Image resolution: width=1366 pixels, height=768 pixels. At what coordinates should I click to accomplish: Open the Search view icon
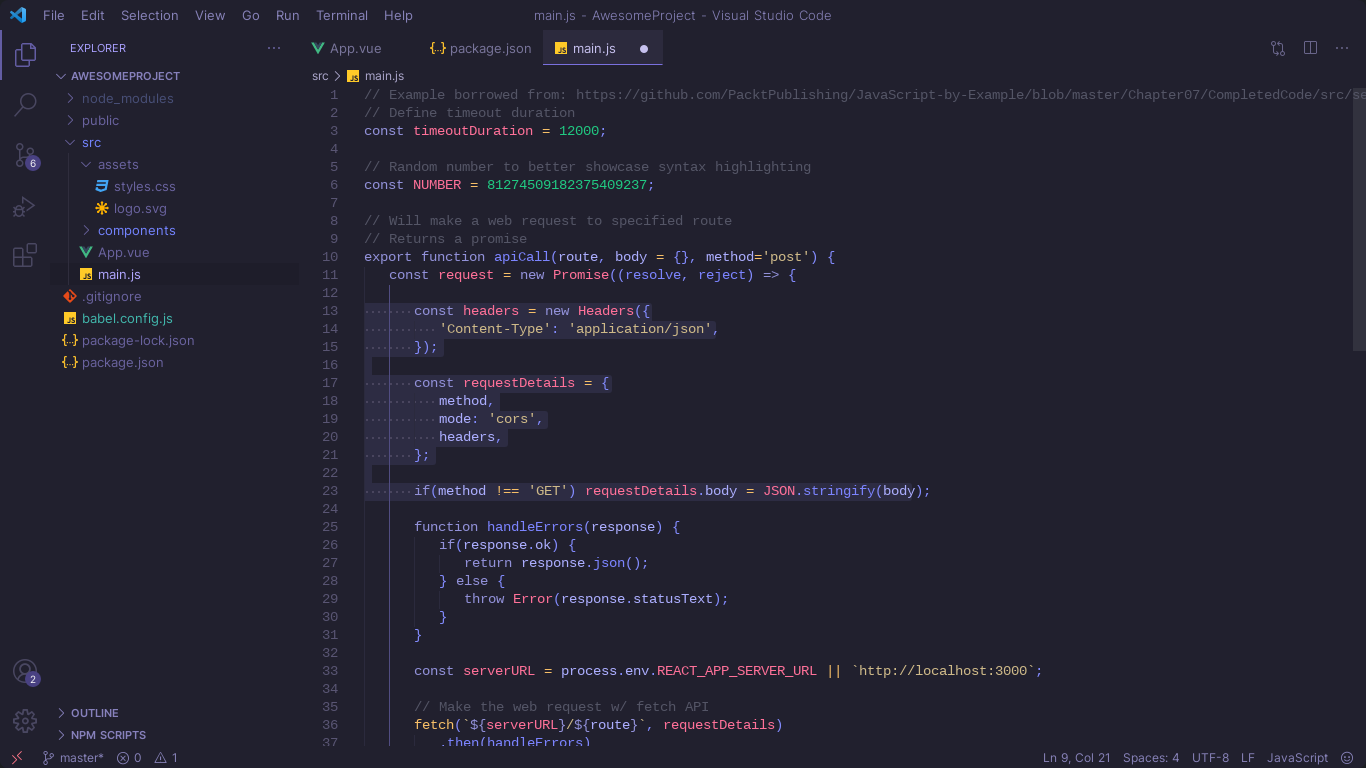point(25,104)
